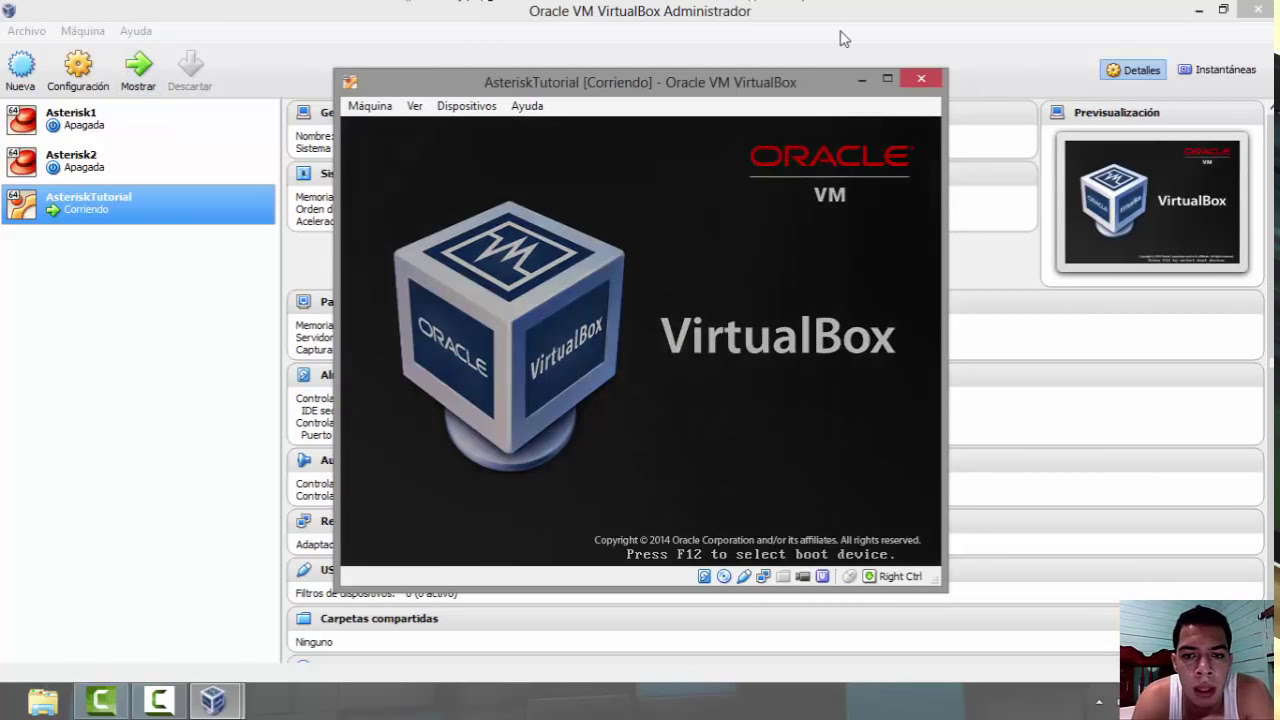The height and width of the screenshot is (720, 1280).
Task: Select the Asterisk1 virtual machine
Action: 138,119
